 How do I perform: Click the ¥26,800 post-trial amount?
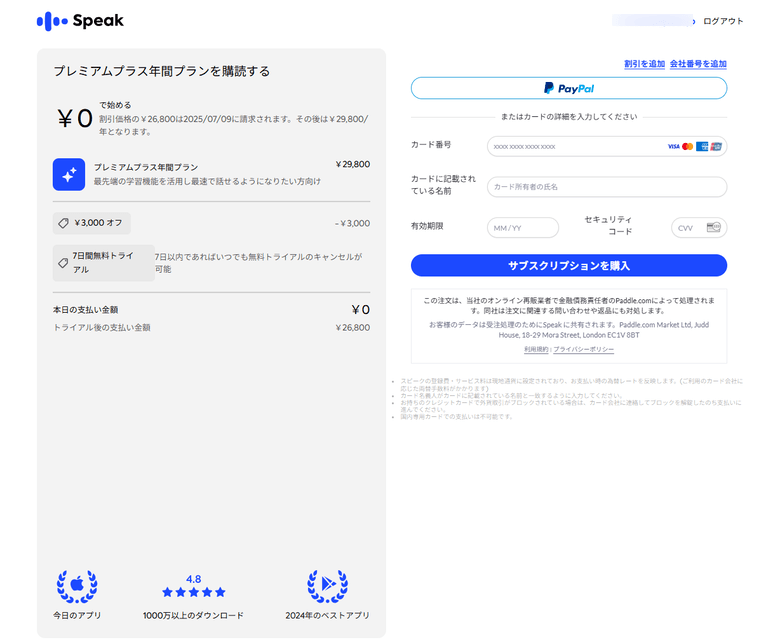click(x=353, y=328)
